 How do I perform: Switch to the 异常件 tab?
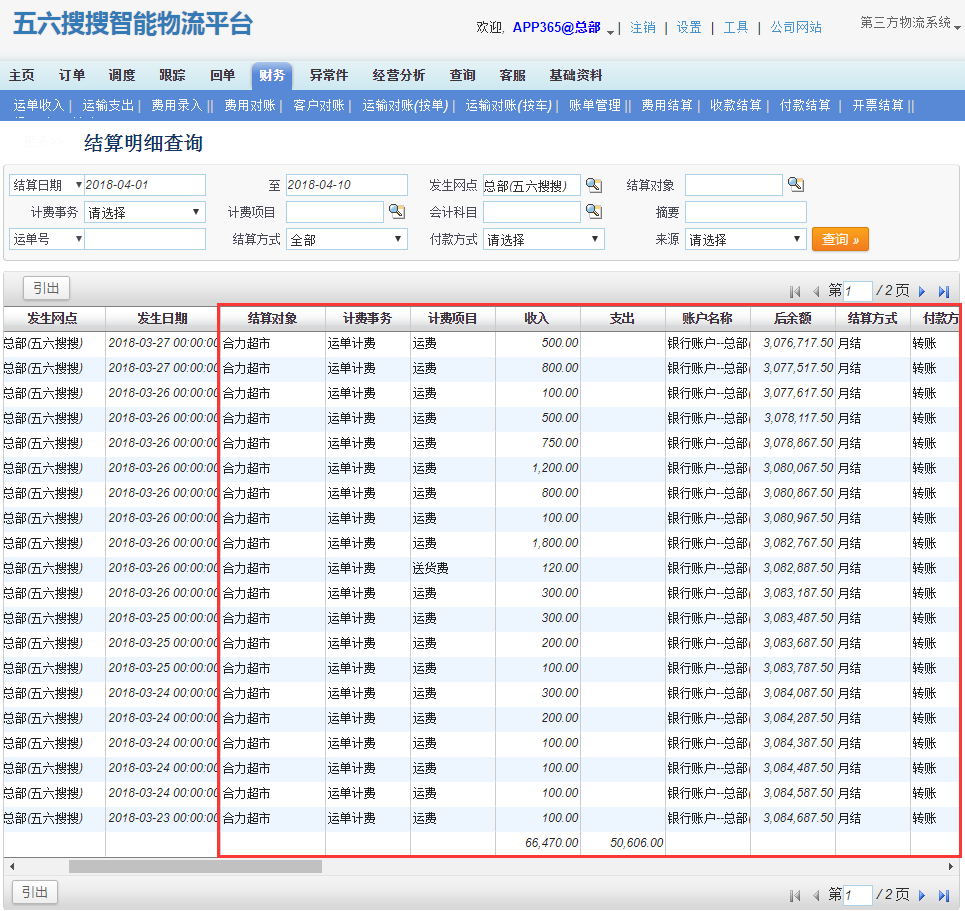[329, 75]
